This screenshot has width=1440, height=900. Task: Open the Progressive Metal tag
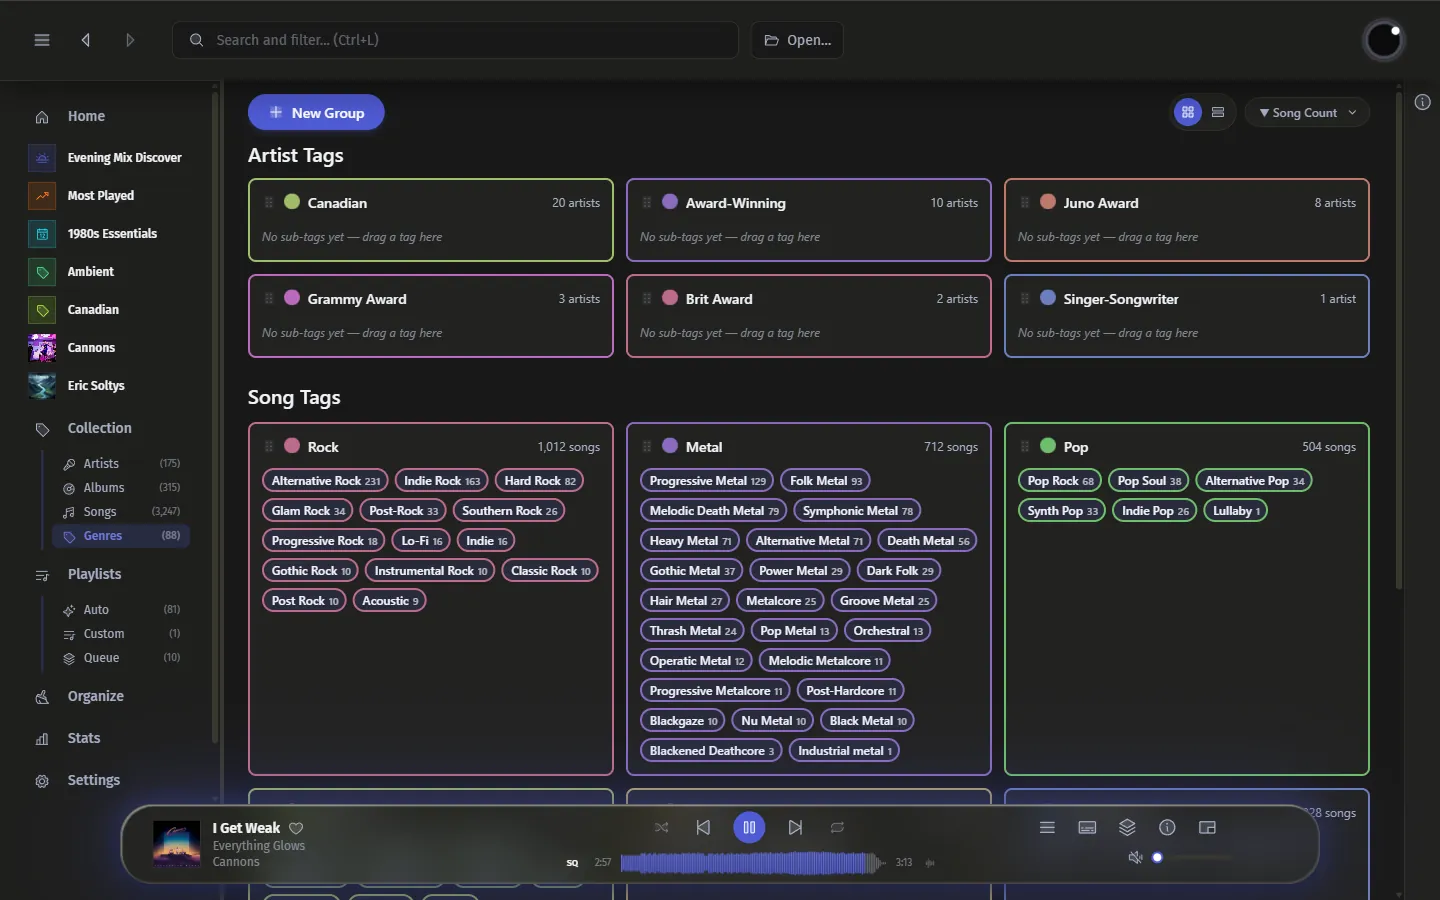(707, 481)
